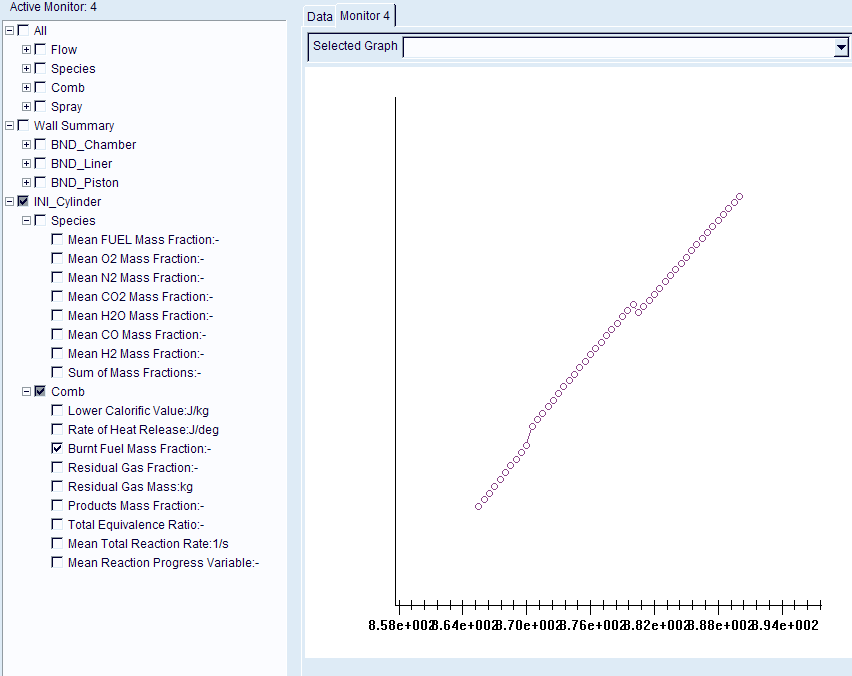
Task: Check Mean H2O Mass Fraction checkbox
Action: click(x=57, y=316)
